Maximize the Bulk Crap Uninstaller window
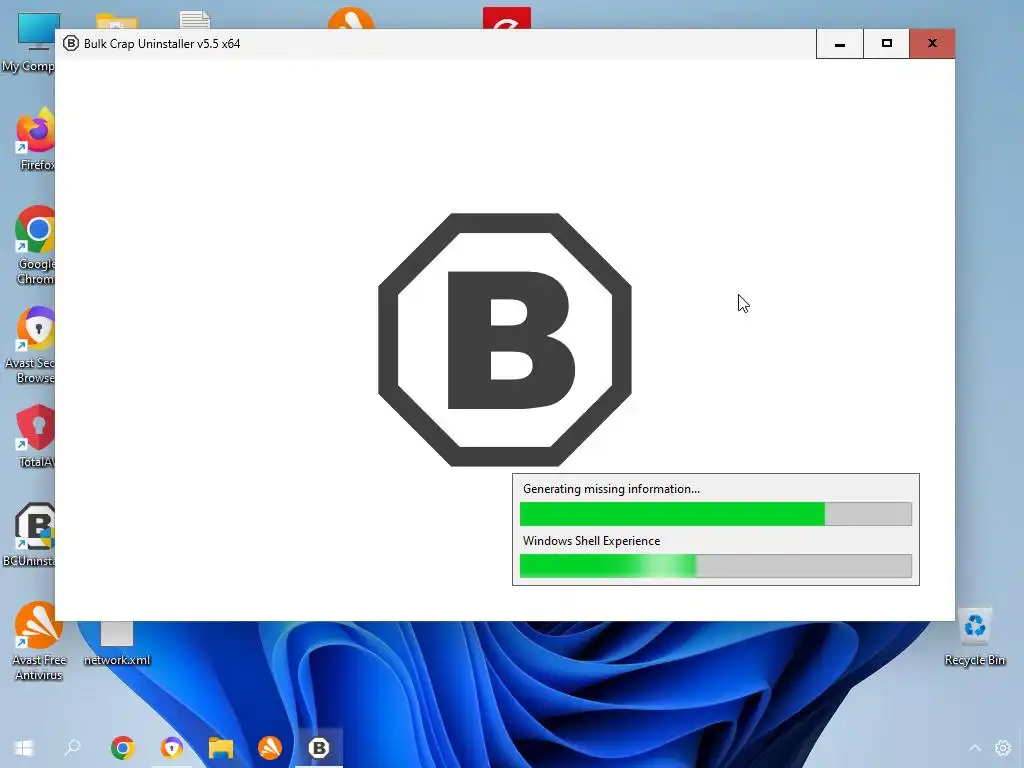 coord(886,44)
